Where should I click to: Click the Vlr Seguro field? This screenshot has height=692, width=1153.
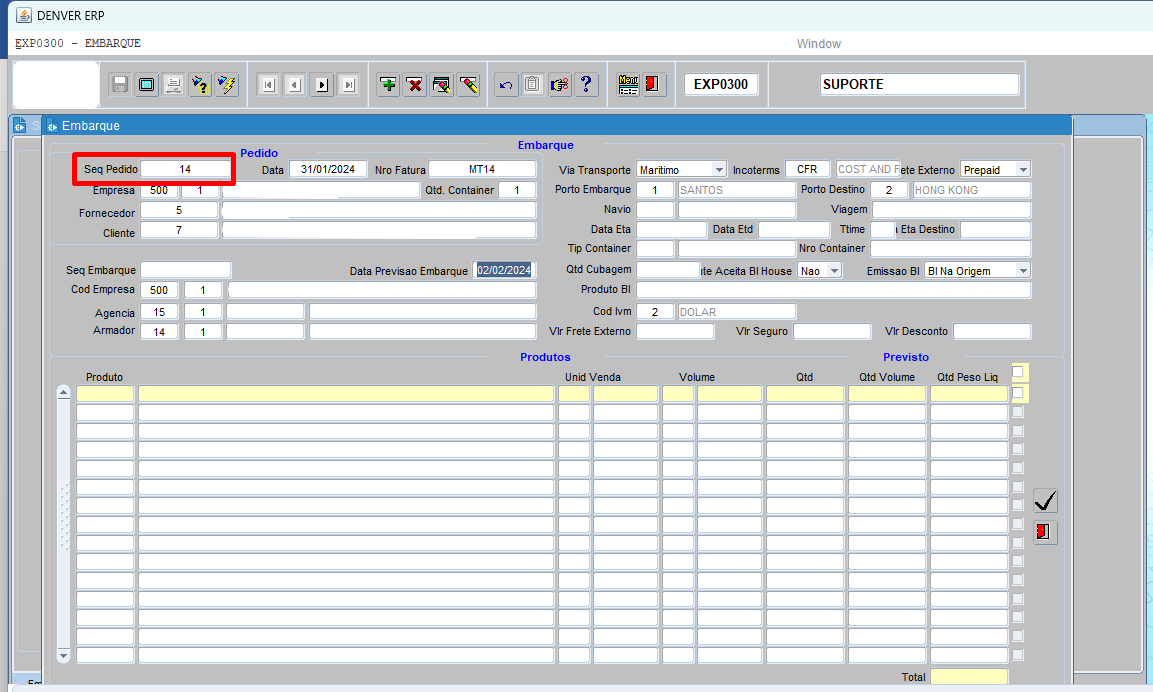click(832, 332)
